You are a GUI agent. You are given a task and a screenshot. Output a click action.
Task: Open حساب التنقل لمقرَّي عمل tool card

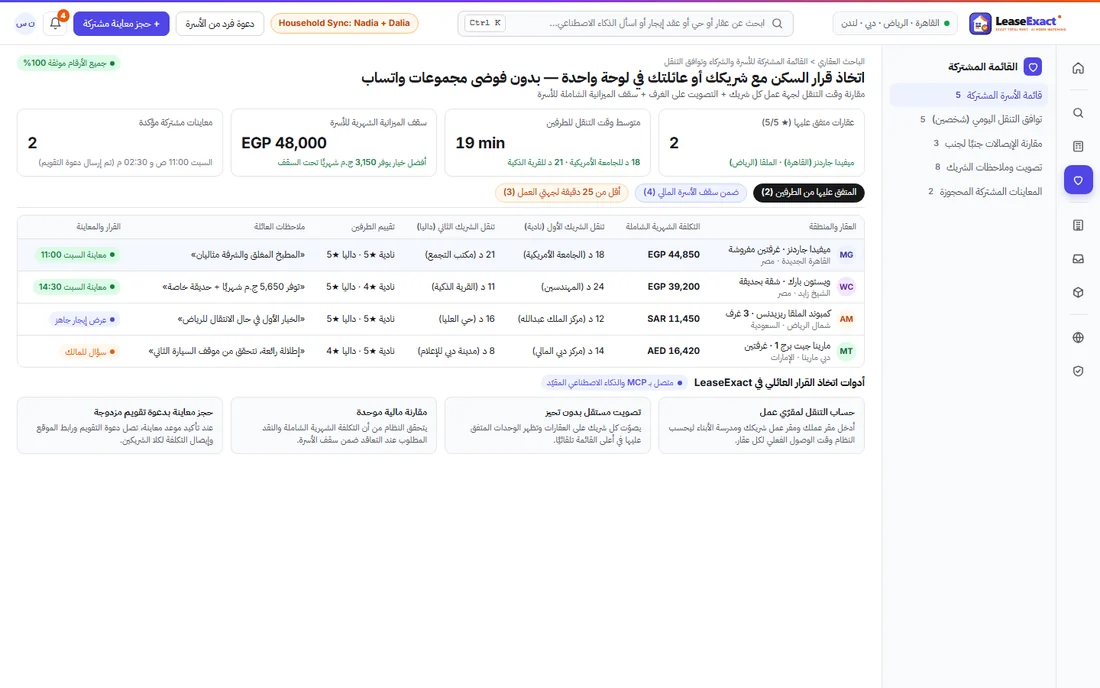(762, 426)
